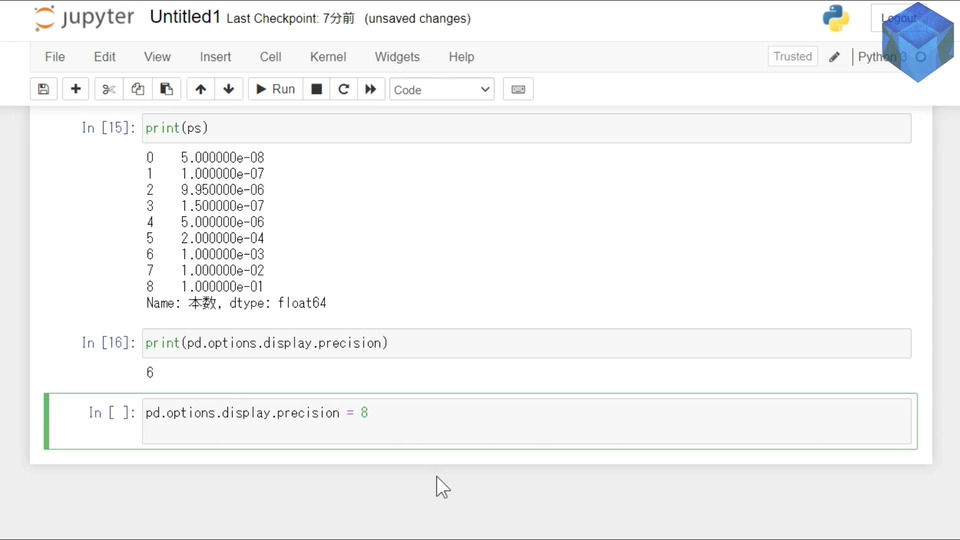This screenshot has height=540, width=960.
Task: Restart kernel and run all cells icon
Action: (370, 89)
